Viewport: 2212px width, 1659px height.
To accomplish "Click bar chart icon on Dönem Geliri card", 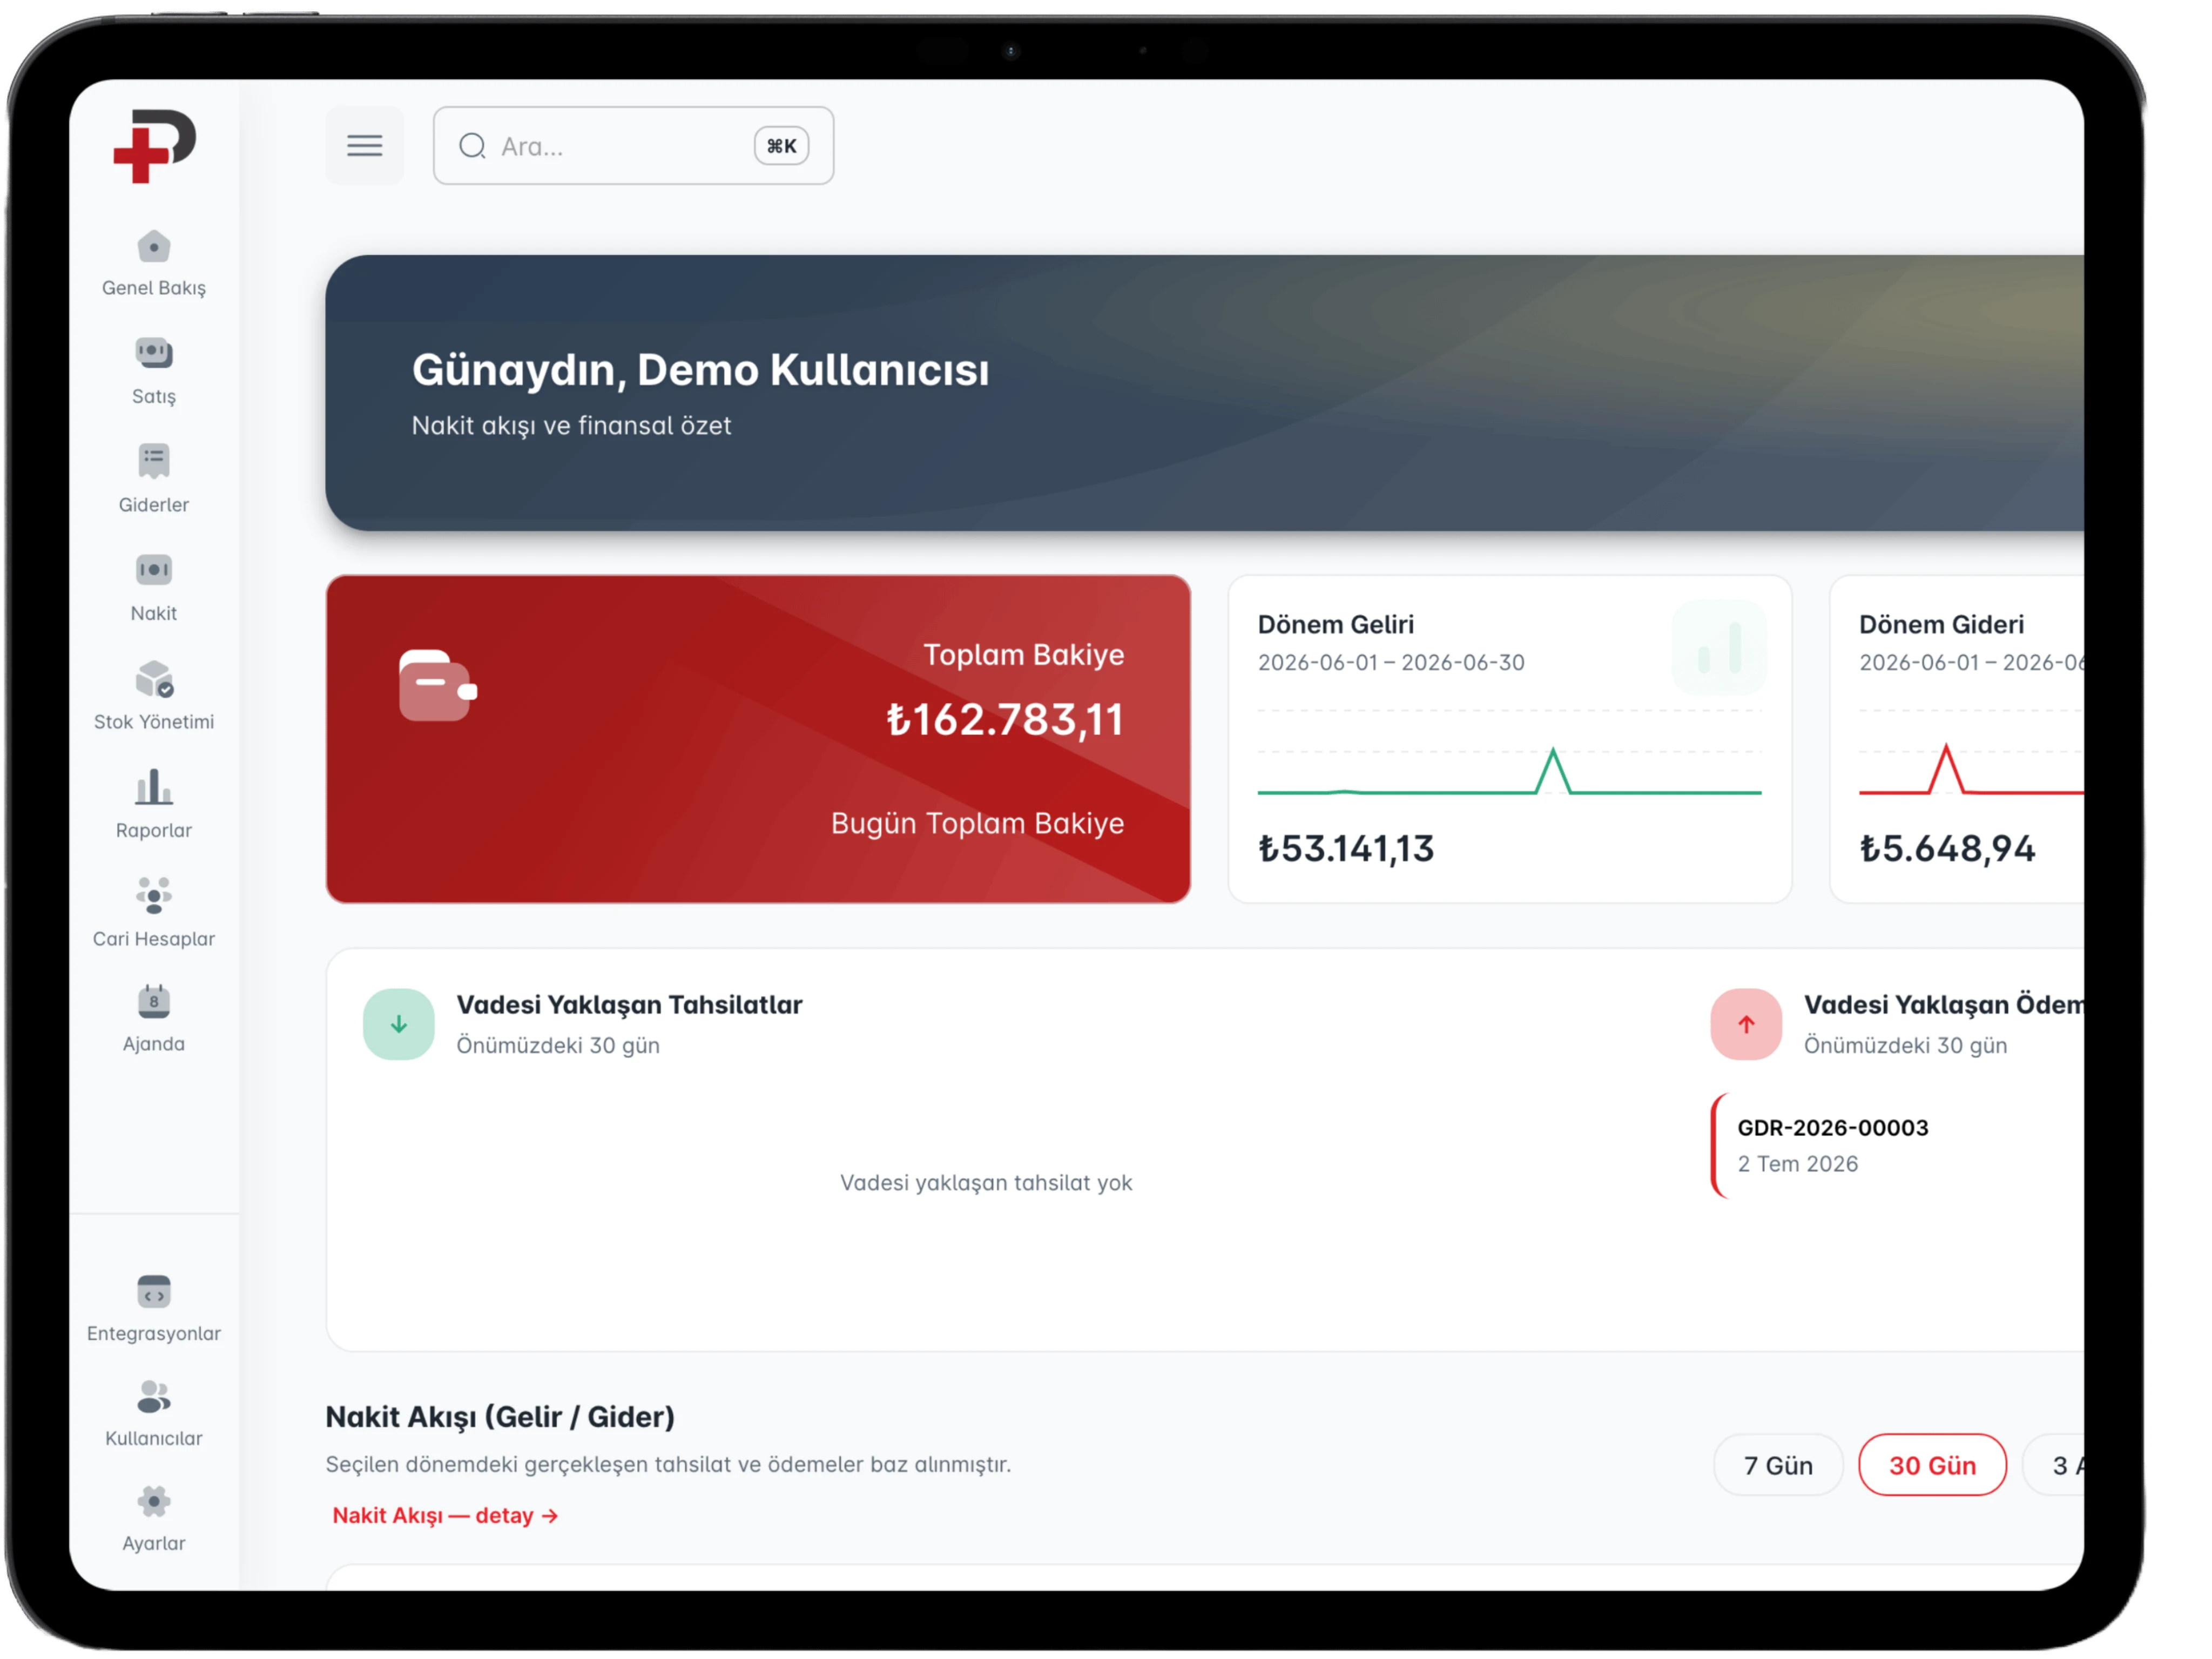I will (1719, 648).
